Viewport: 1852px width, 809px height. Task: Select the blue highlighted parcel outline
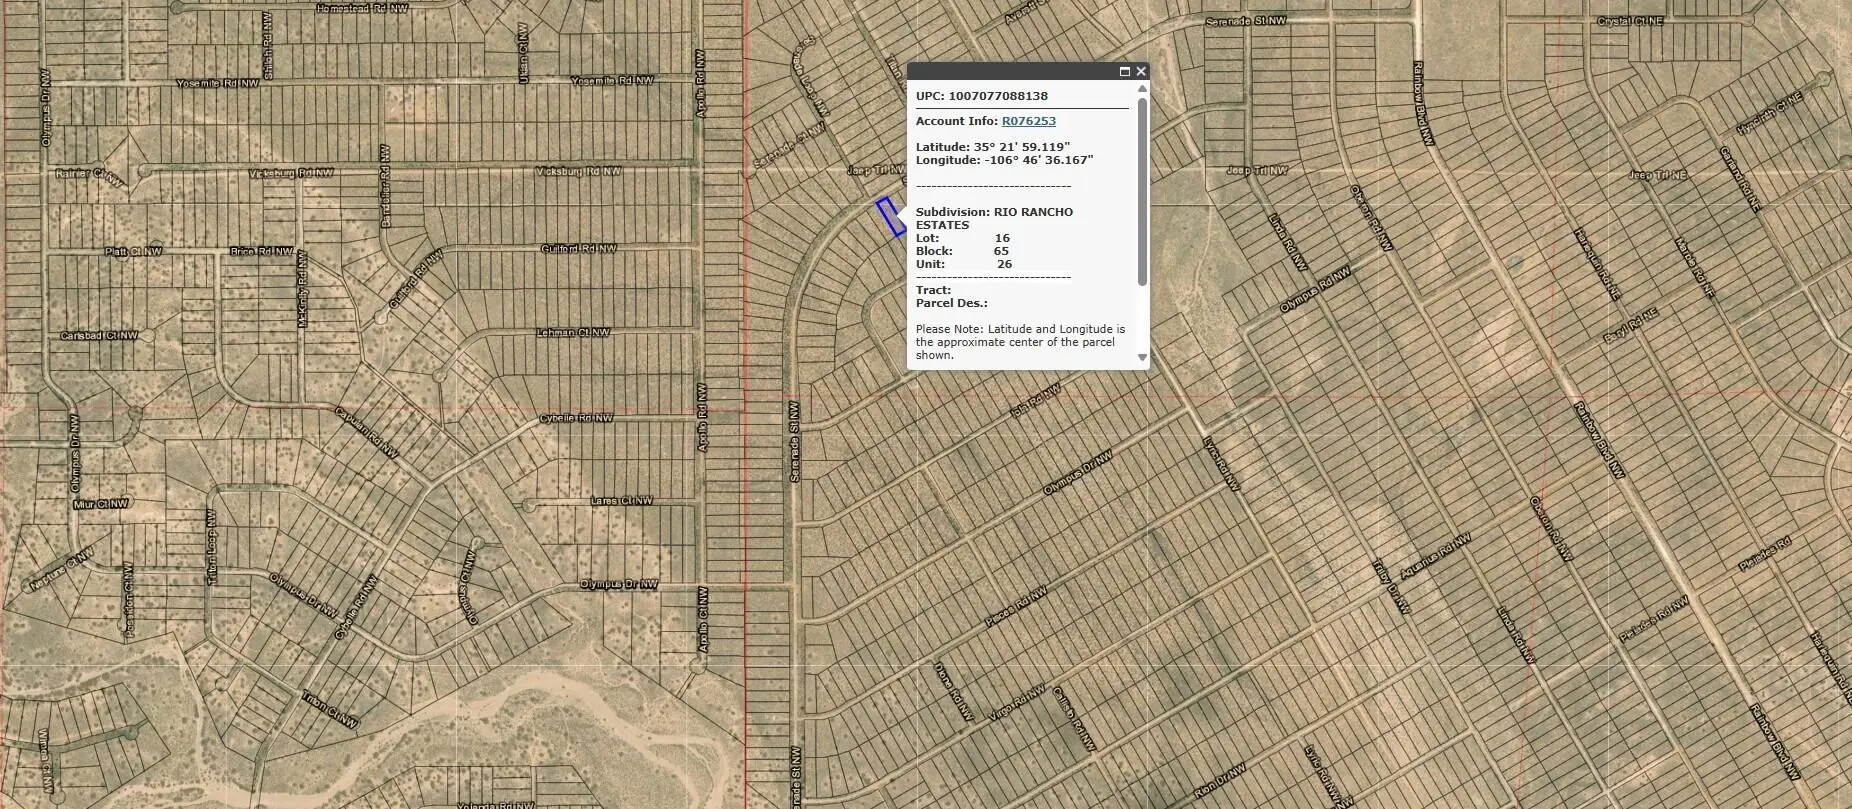coord(891,217)
